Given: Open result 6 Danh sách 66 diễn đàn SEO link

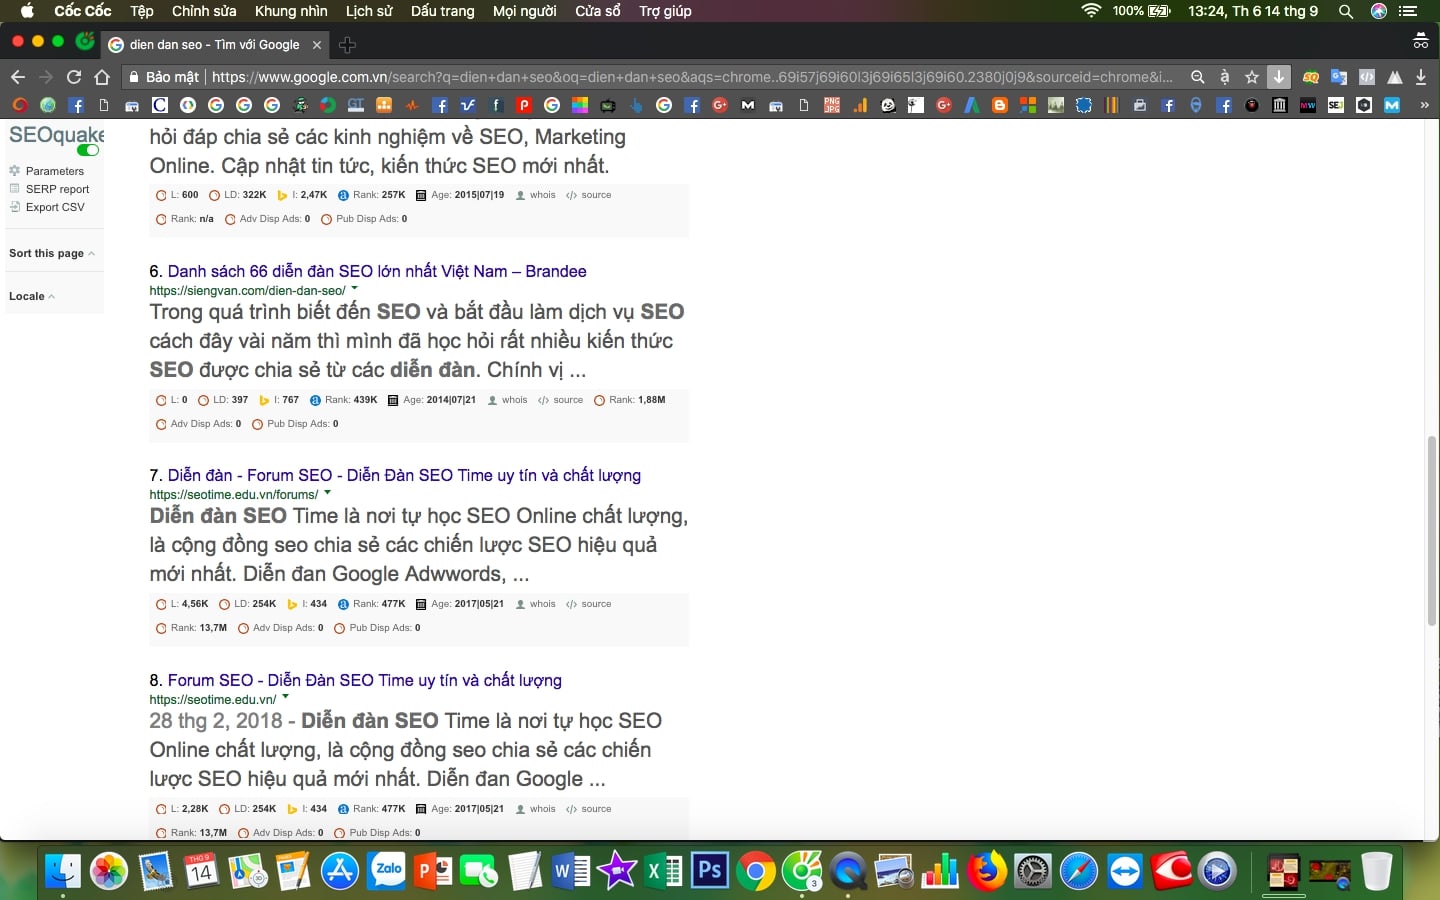Looking at the screenshot, I should [377, 271].
